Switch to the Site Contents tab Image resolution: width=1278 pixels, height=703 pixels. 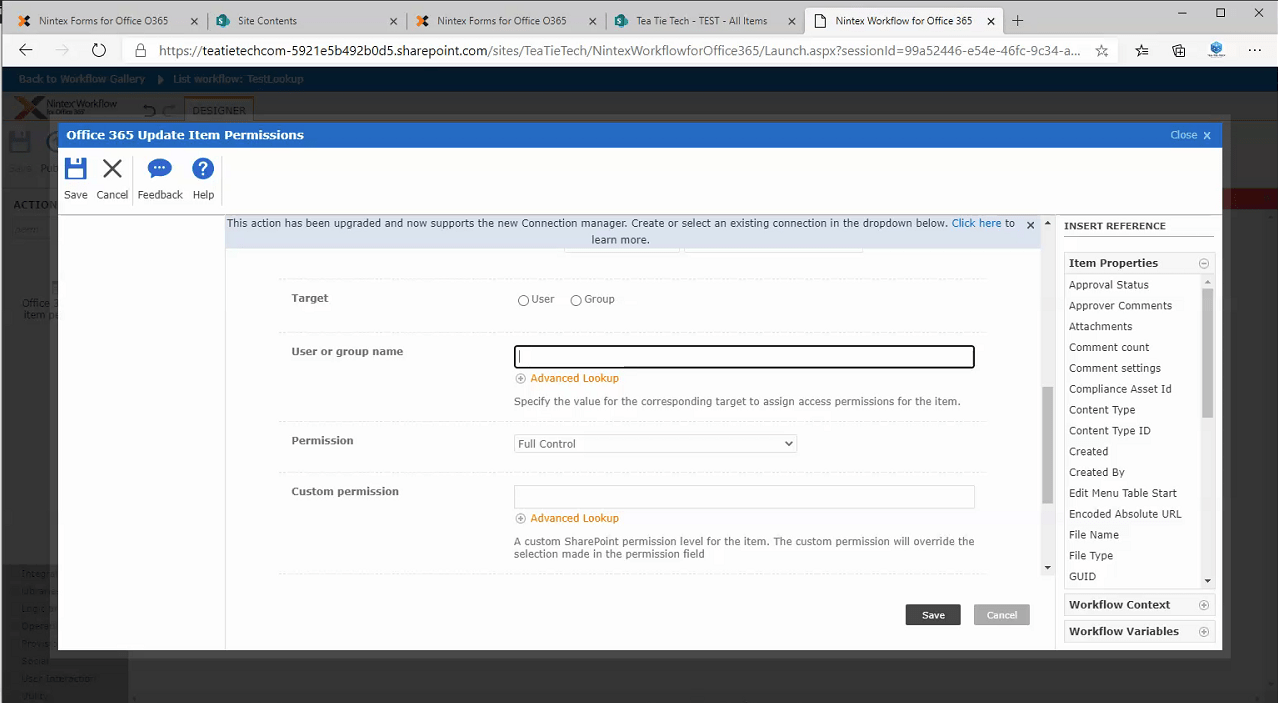305,20
